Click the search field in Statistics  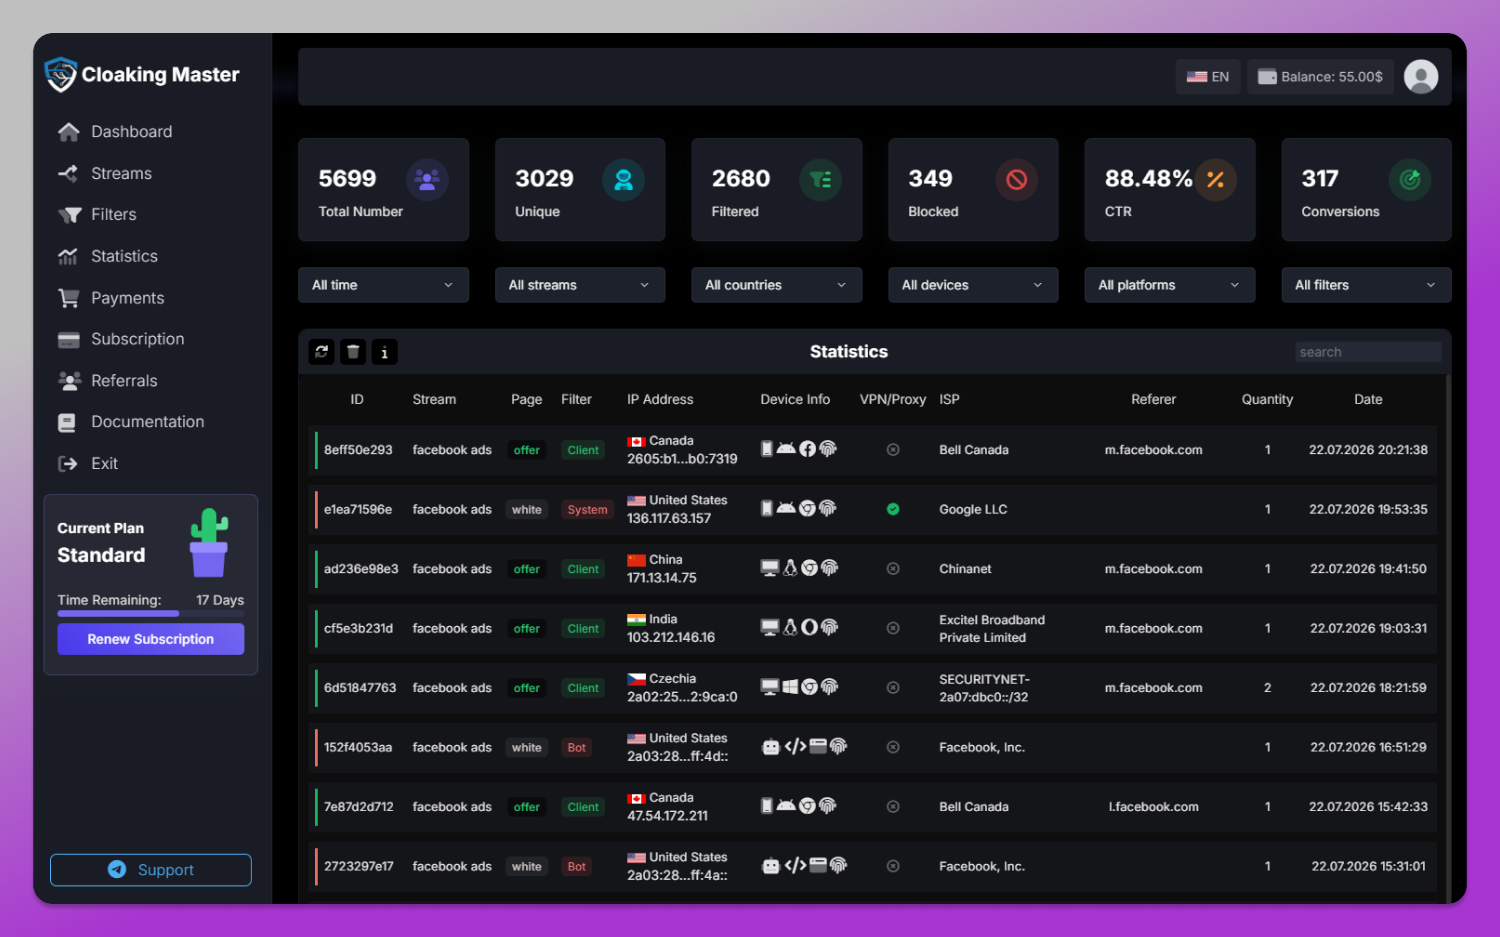pyautogui.click(x=1368, y=352)
